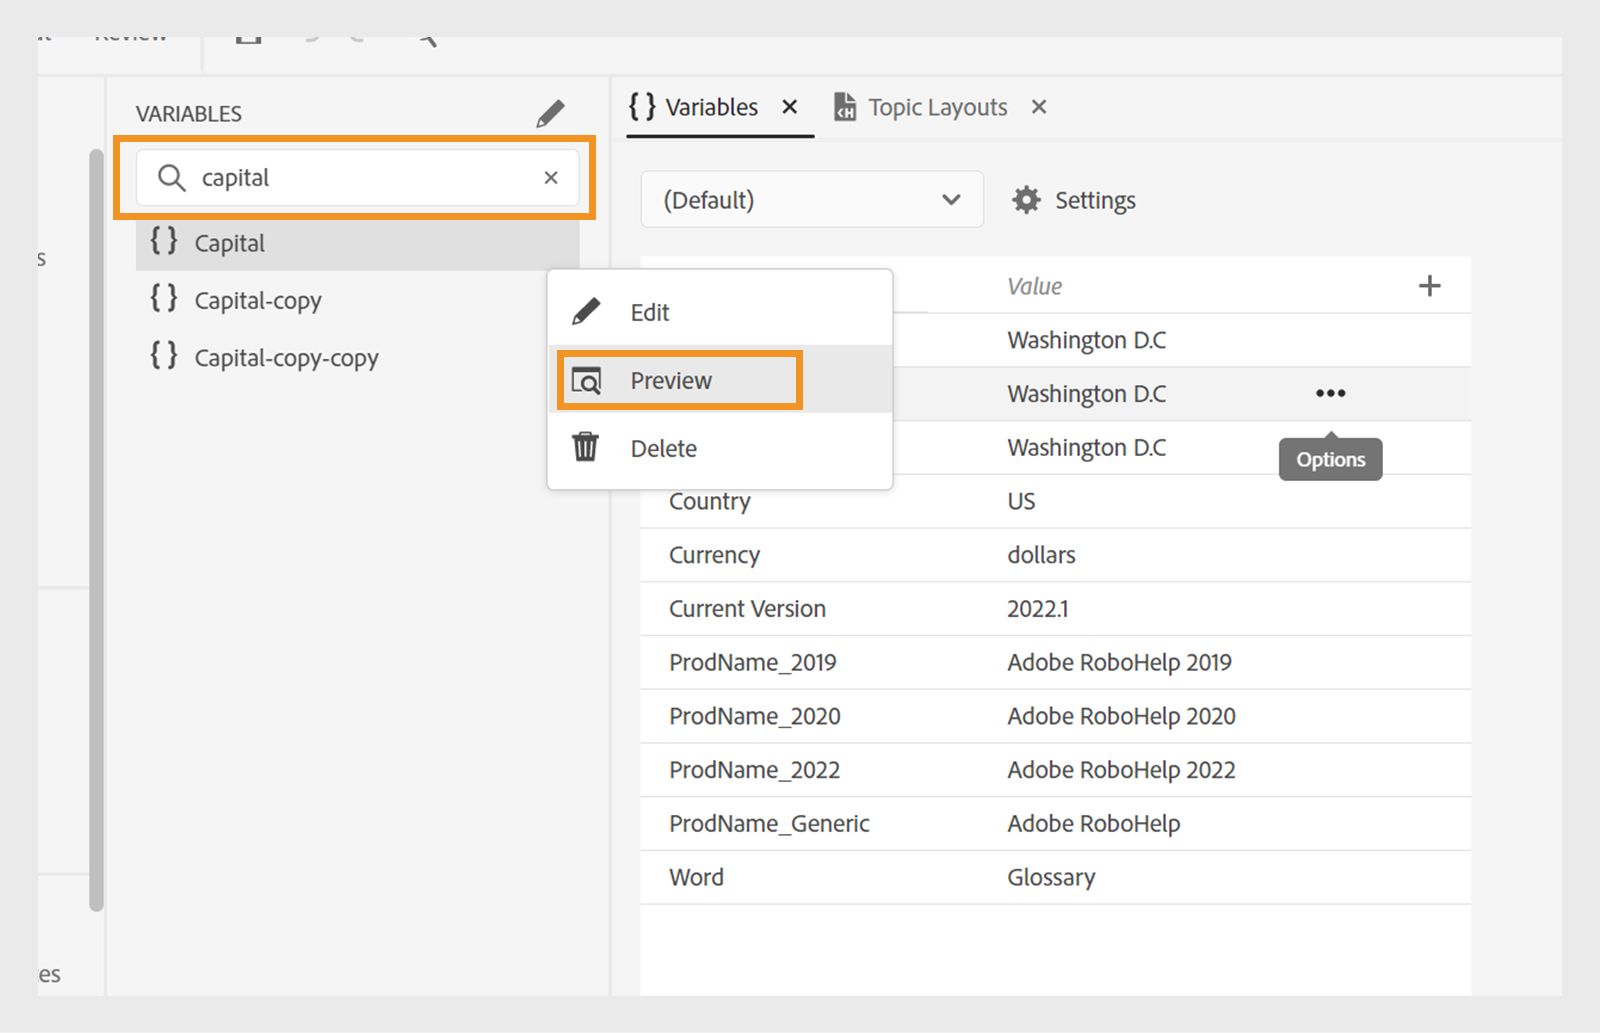Screen dimensions: 1600x1033
Task: Select the Current Version row
Action: pos(1055,609)
